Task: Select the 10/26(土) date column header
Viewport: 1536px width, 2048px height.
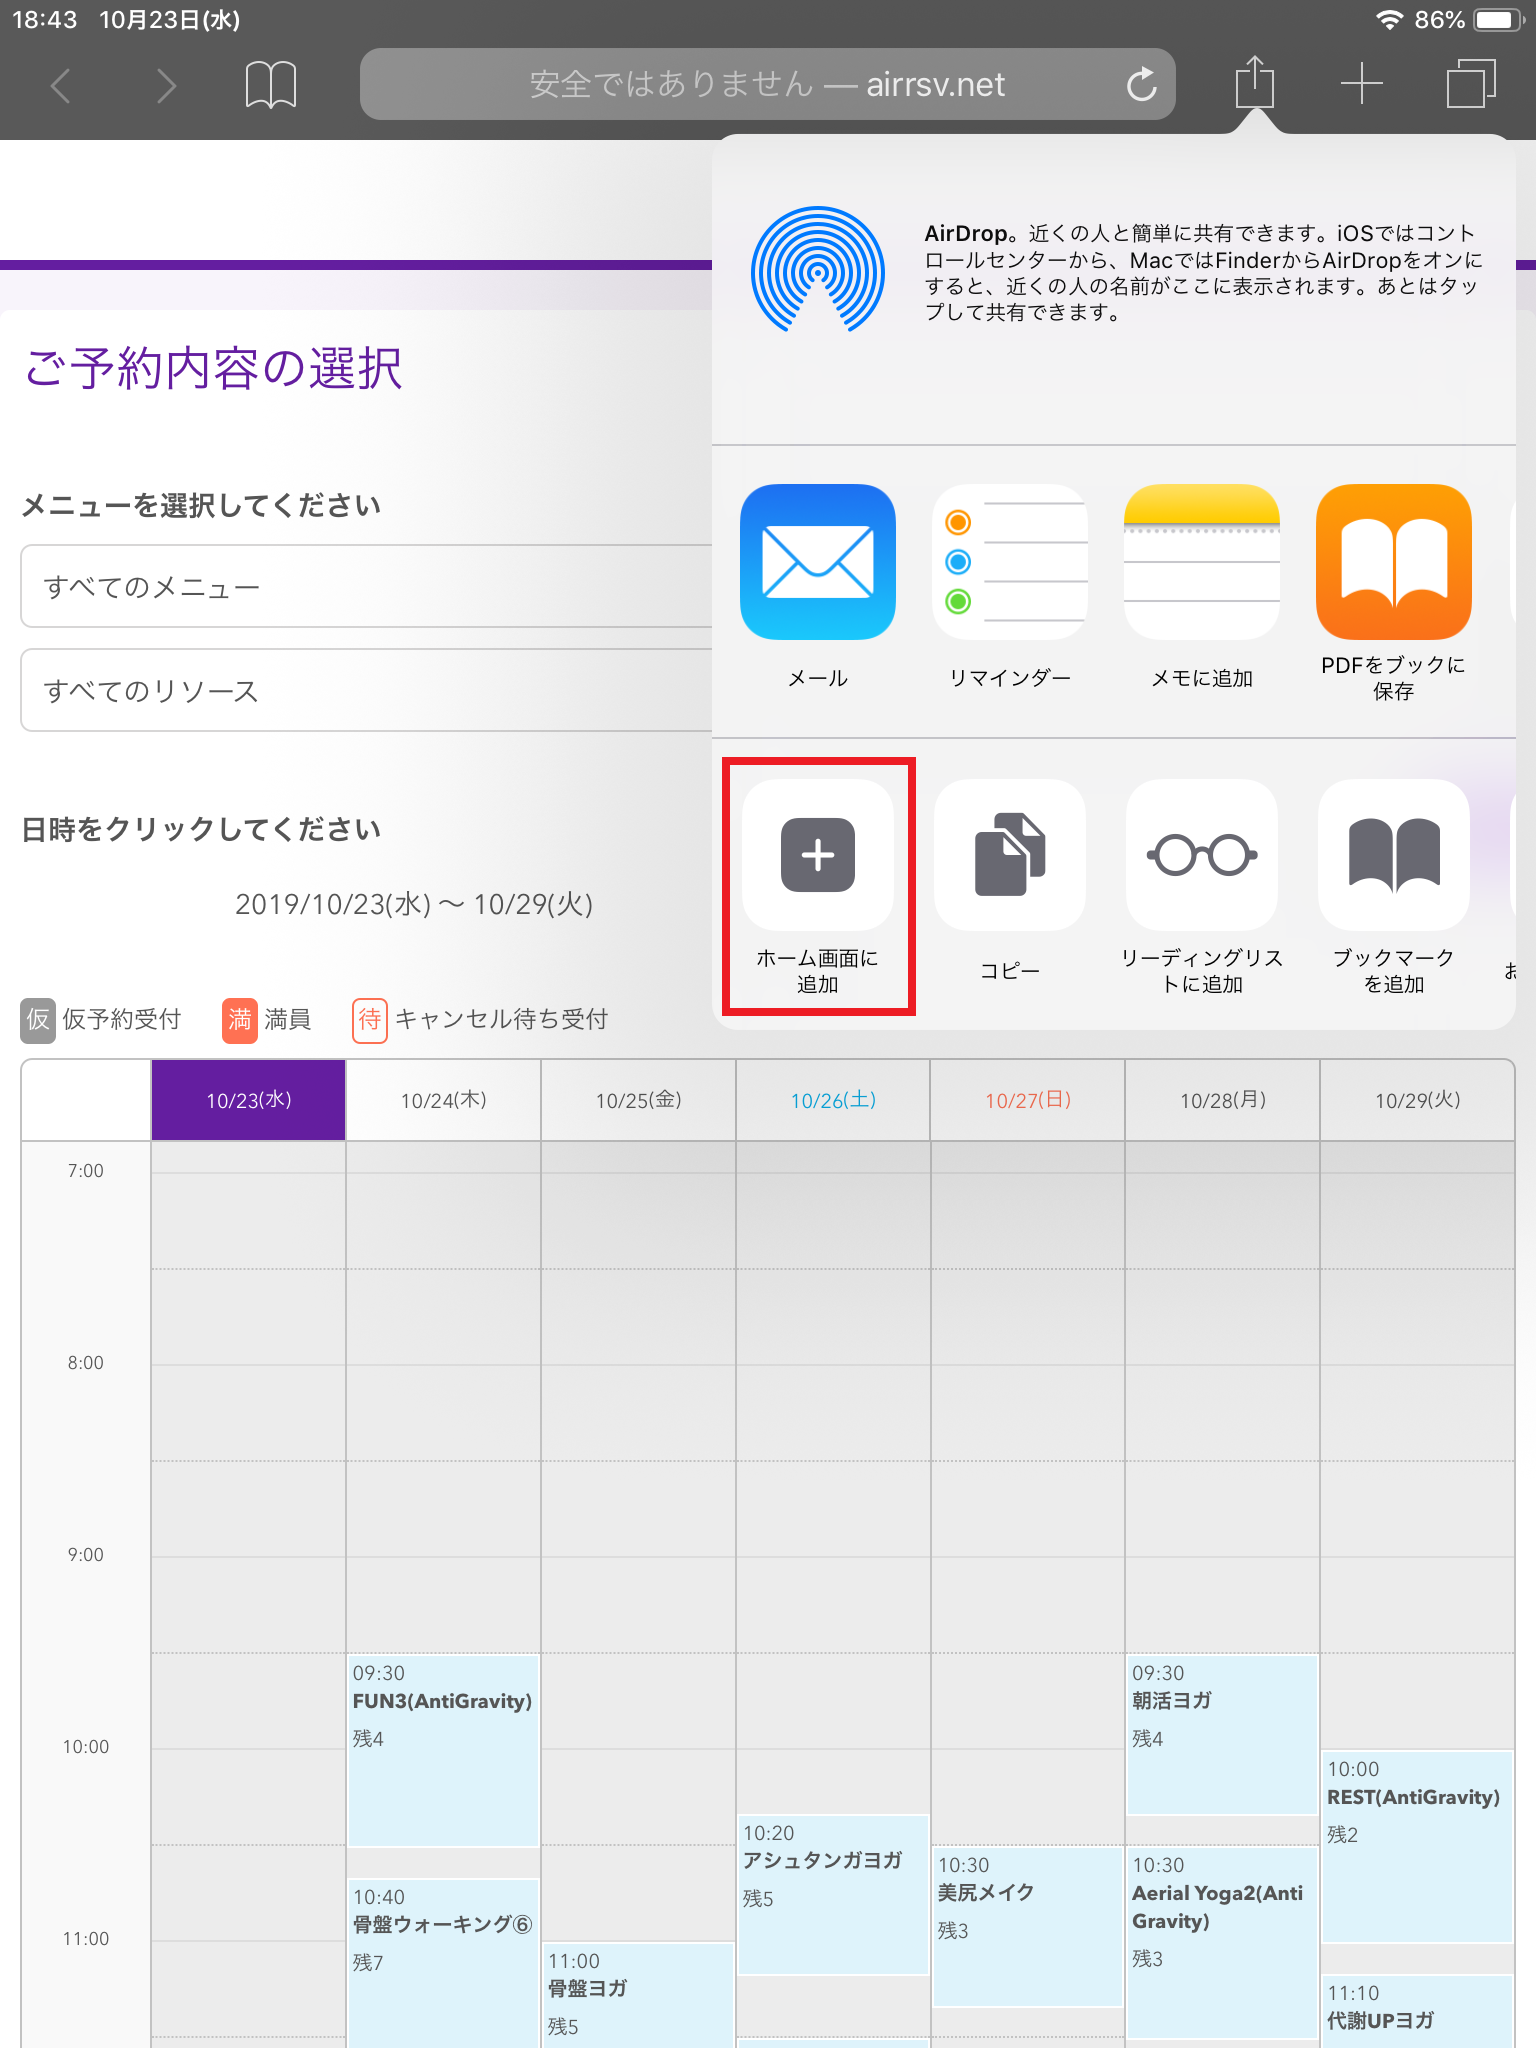Action: 833,1100
